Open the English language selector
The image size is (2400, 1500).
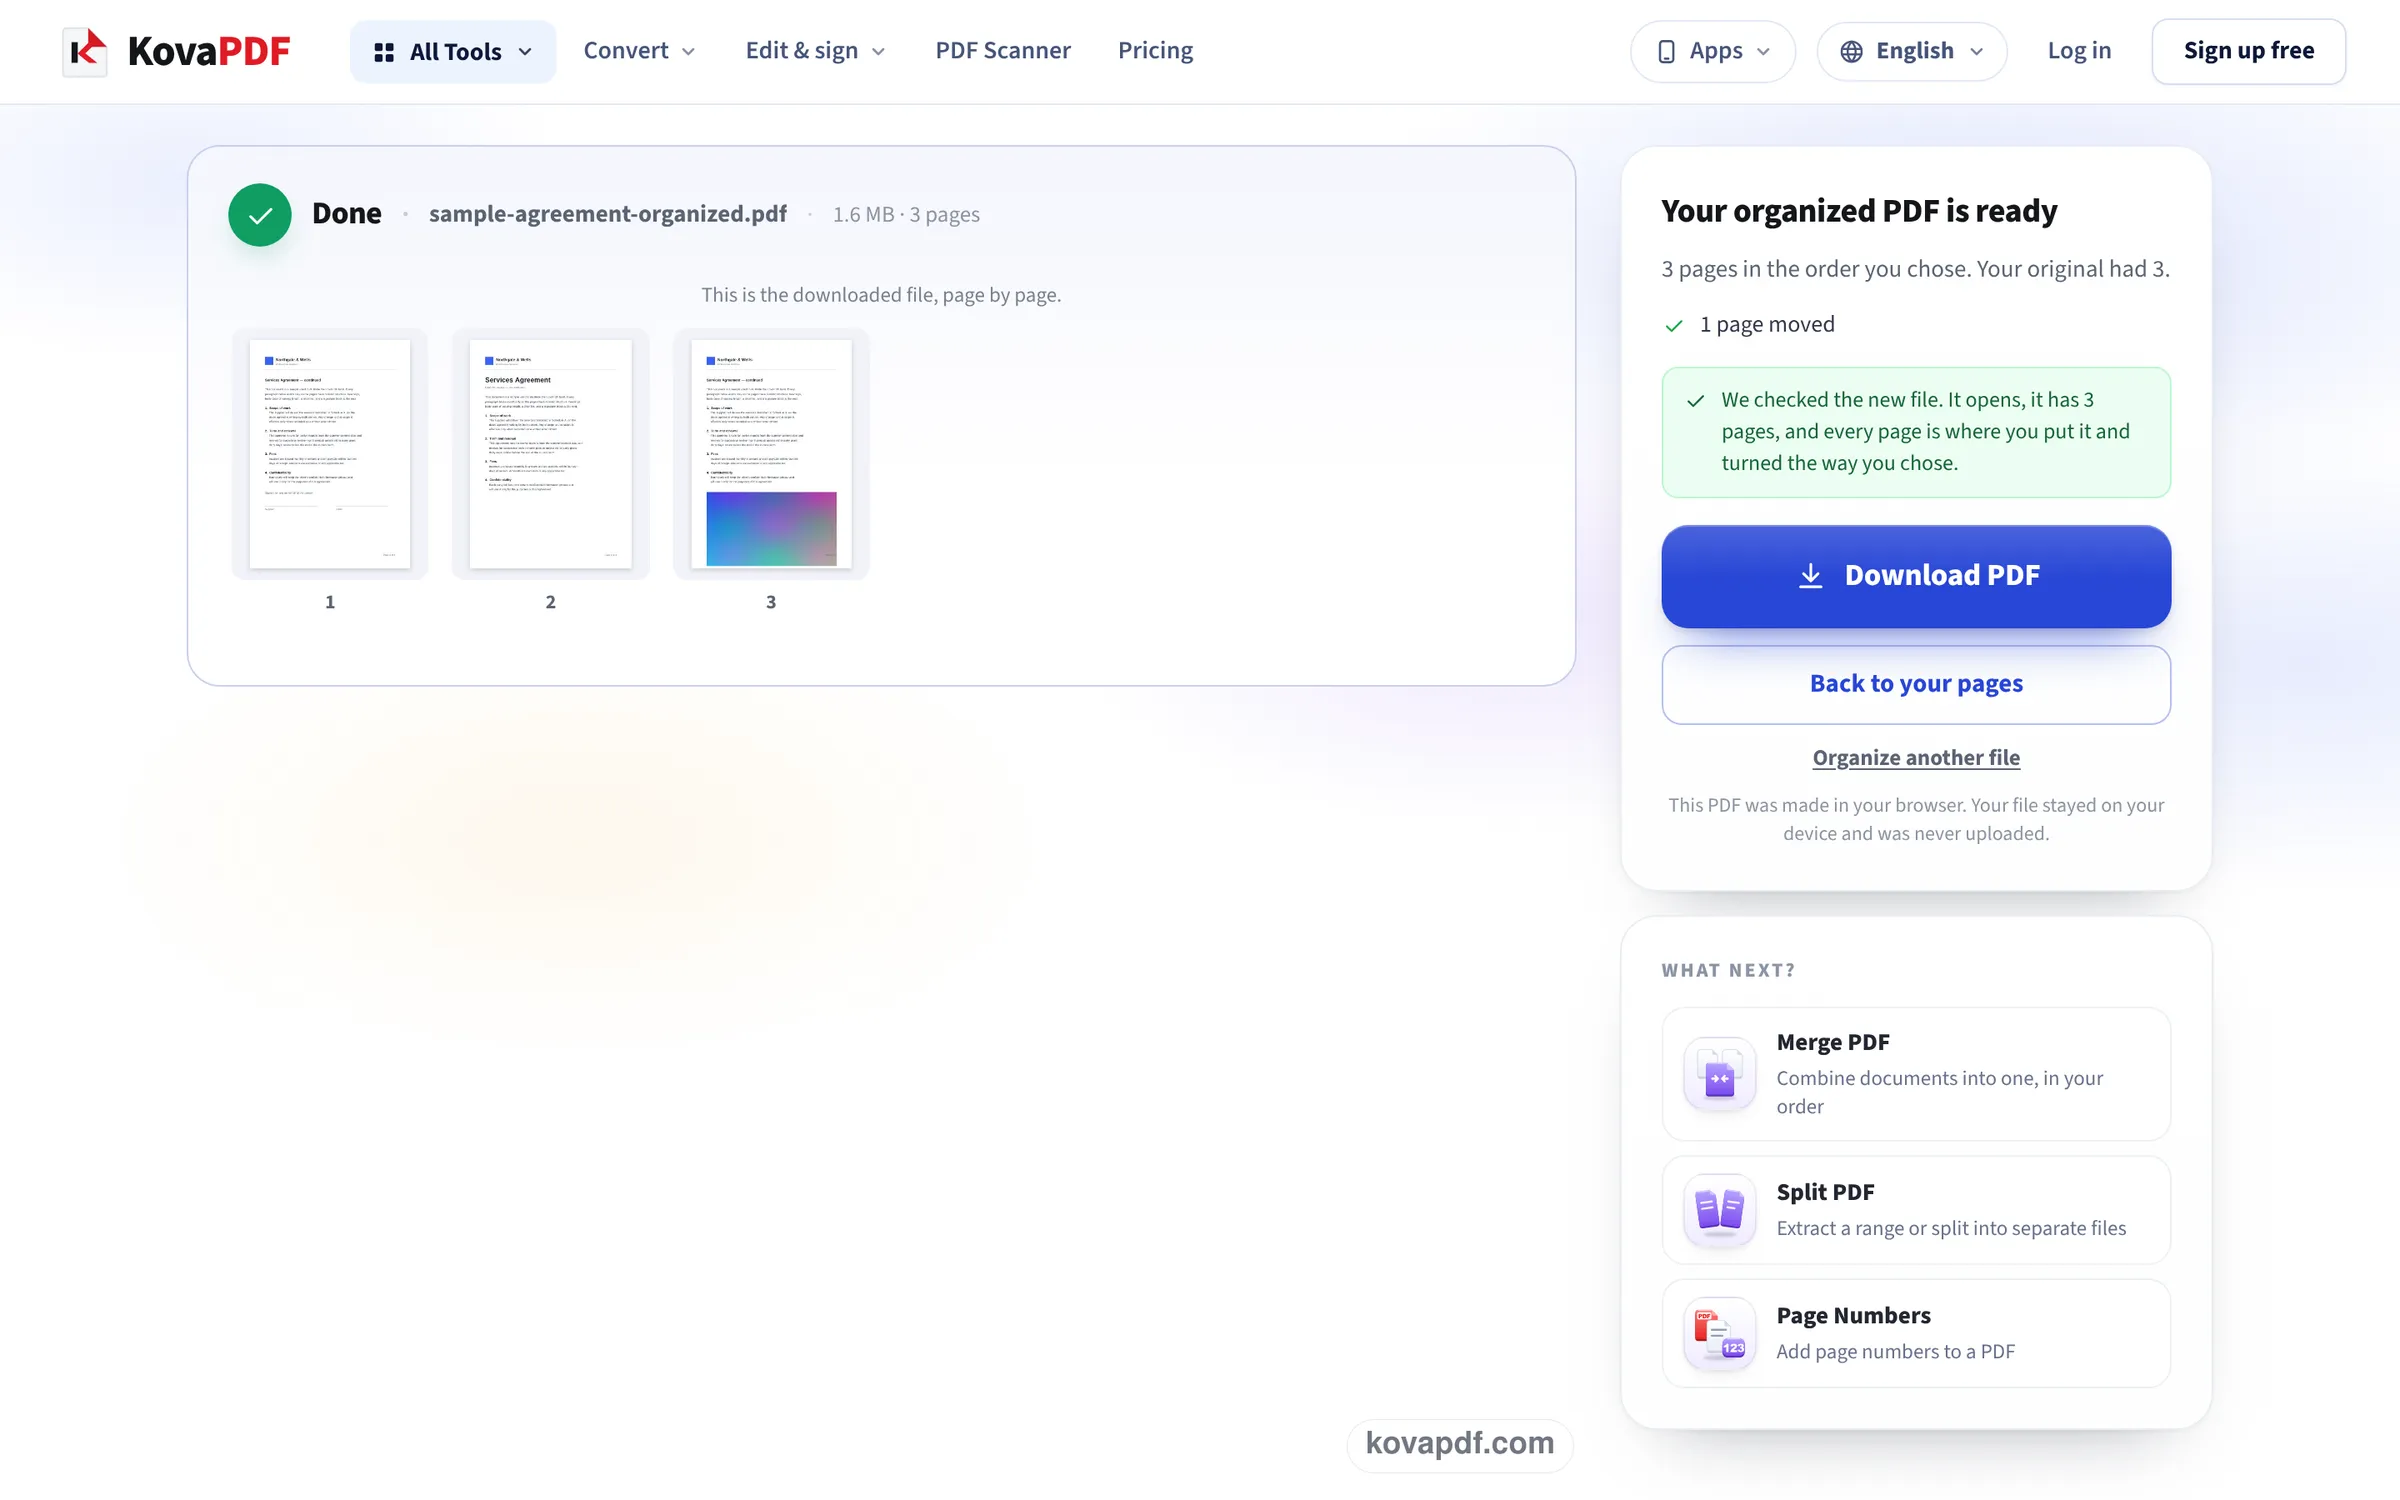pos(1911,51)
